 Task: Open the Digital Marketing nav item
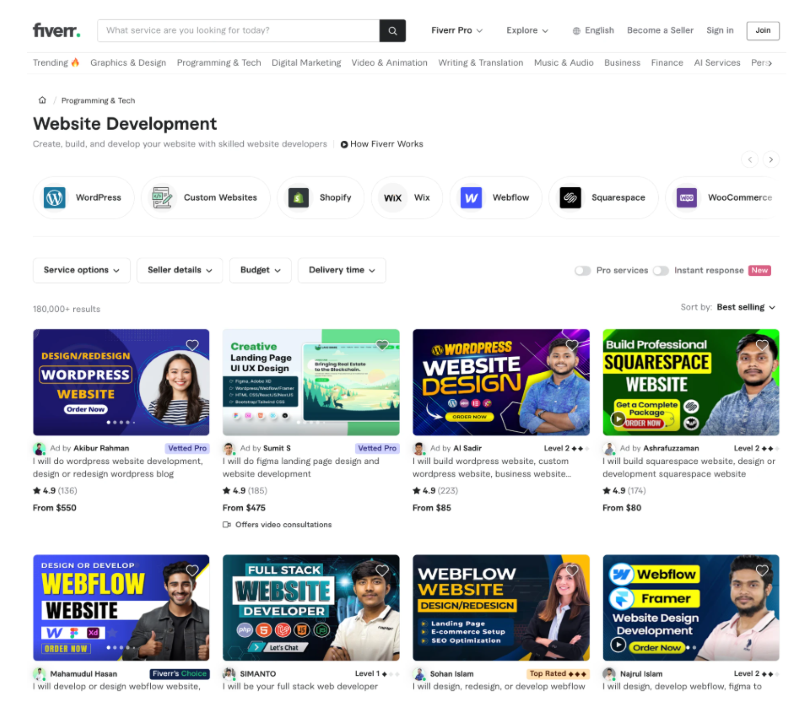[306, 62]
